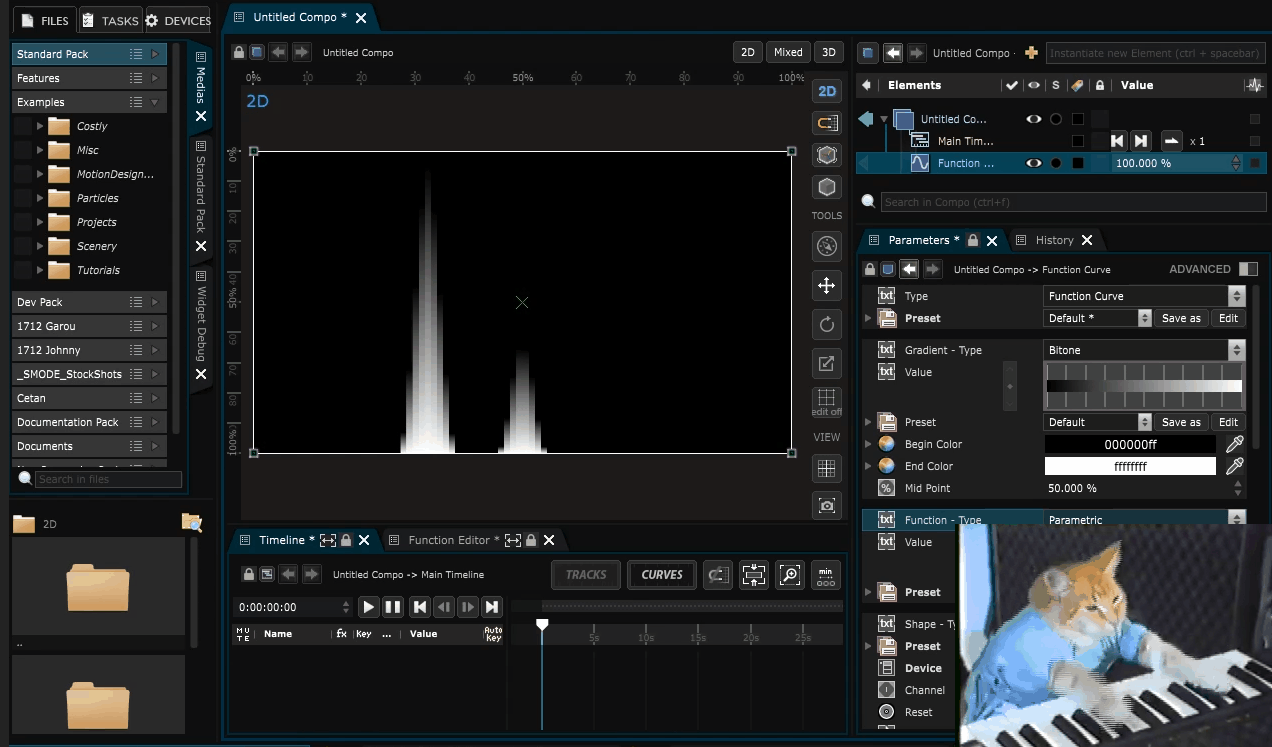Image resolution: width=1272 pixels, height=747 pixels.
Task: Toggle visibility of the Function Curve element
Action: click(1034, 163)
